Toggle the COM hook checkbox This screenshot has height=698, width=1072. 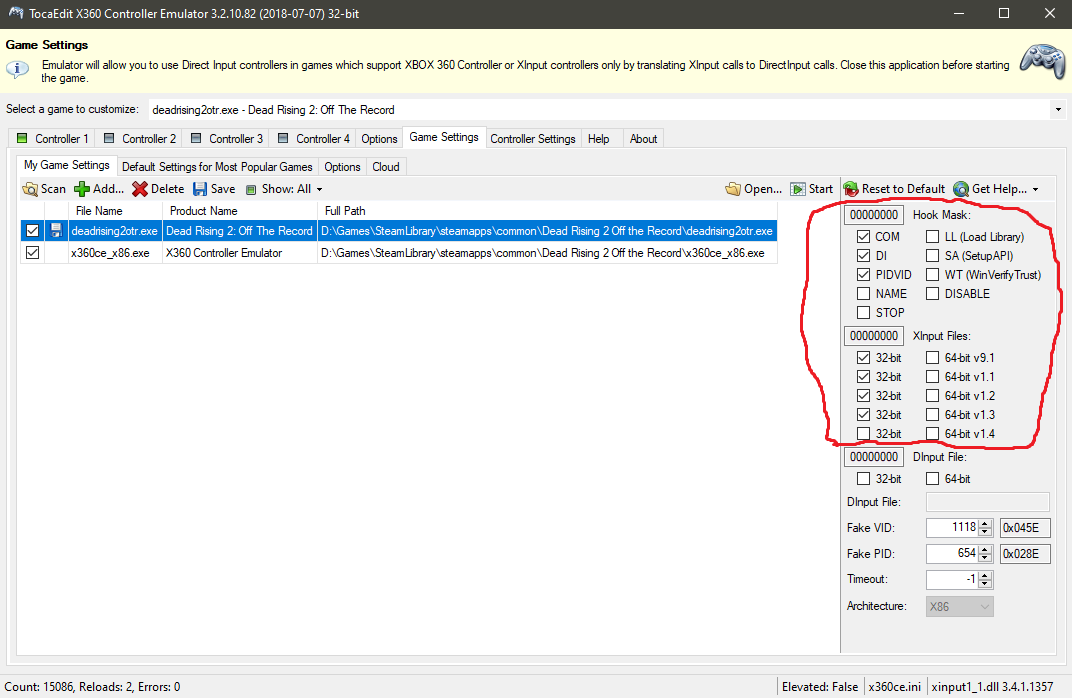pos(863,237)
